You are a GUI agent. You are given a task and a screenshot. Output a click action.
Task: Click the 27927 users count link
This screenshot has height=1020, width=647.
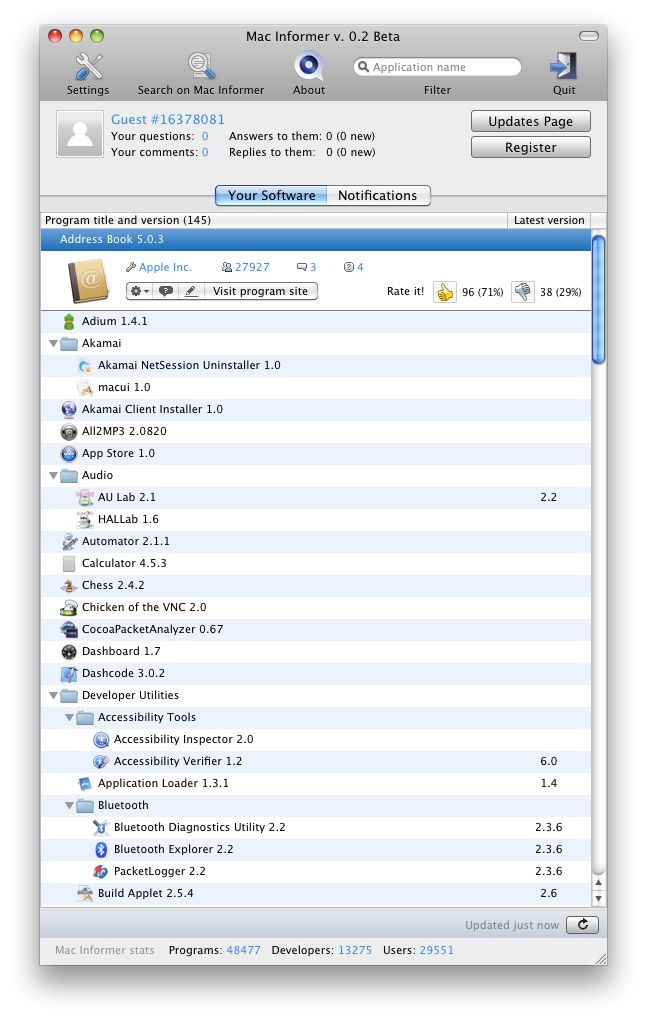pyautogui.click(x=252, y=267)
